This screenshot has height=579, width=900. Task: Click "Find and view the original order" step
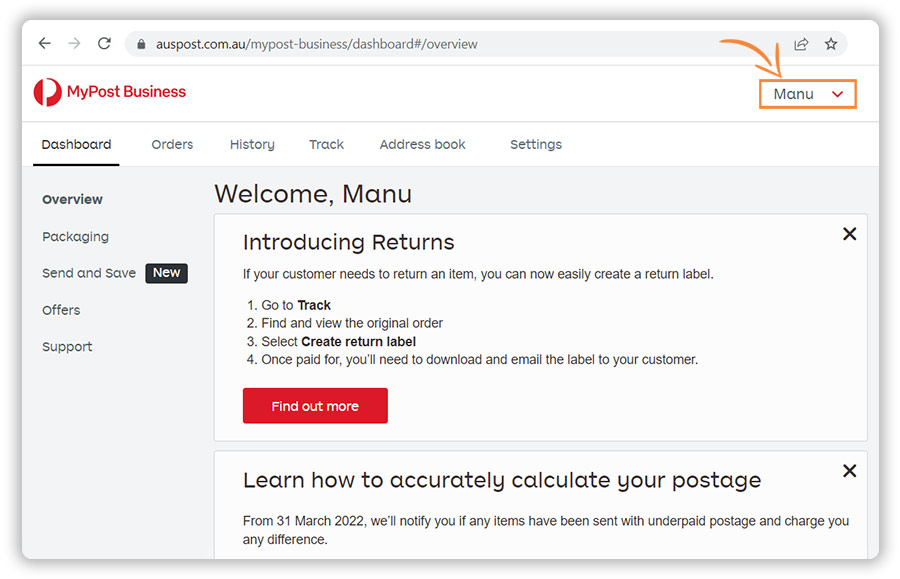[x=352, y=324]
